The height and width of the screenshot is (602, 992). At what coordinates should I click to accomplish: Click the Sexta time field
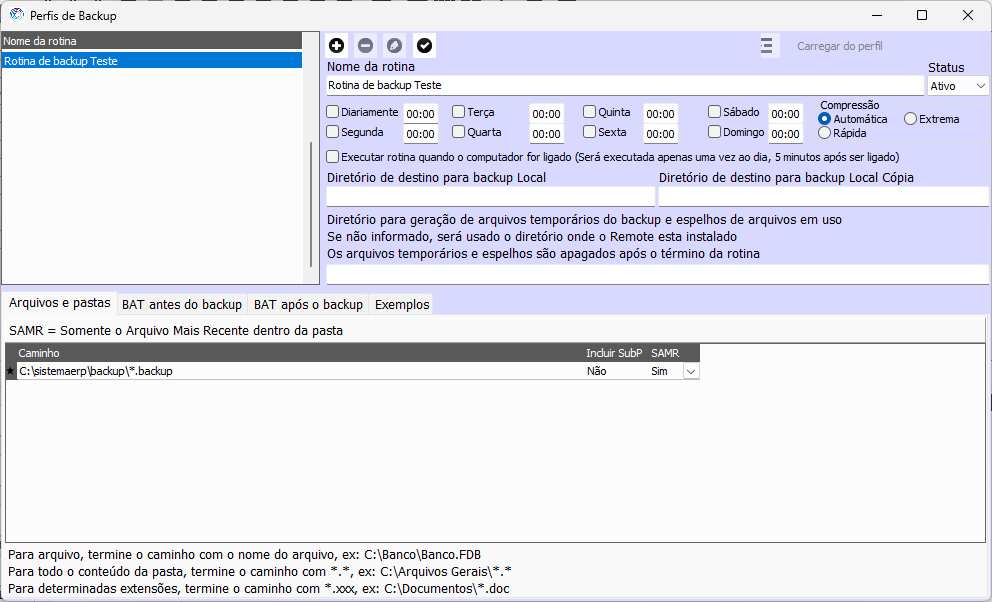(x=660, y=133)
